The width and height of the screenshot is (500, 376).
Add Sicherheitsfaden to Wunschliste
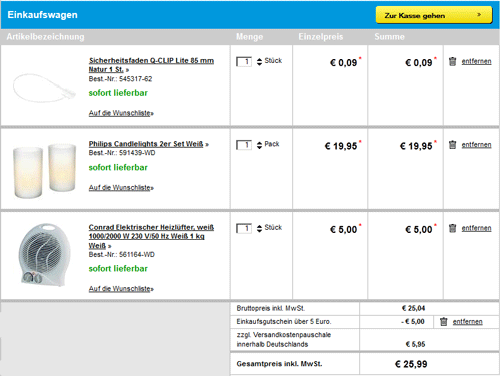(x=121, y=113)
